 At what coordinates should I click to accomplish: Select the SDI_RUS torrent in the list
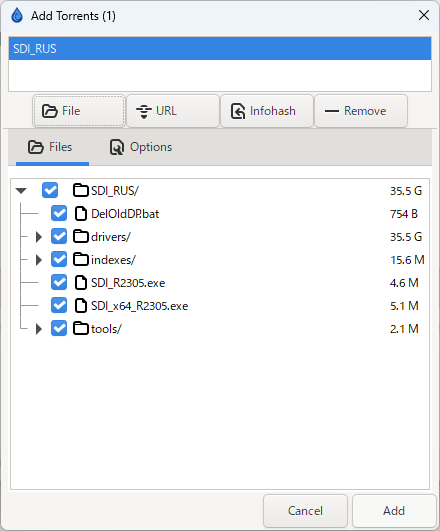[220, 49]
